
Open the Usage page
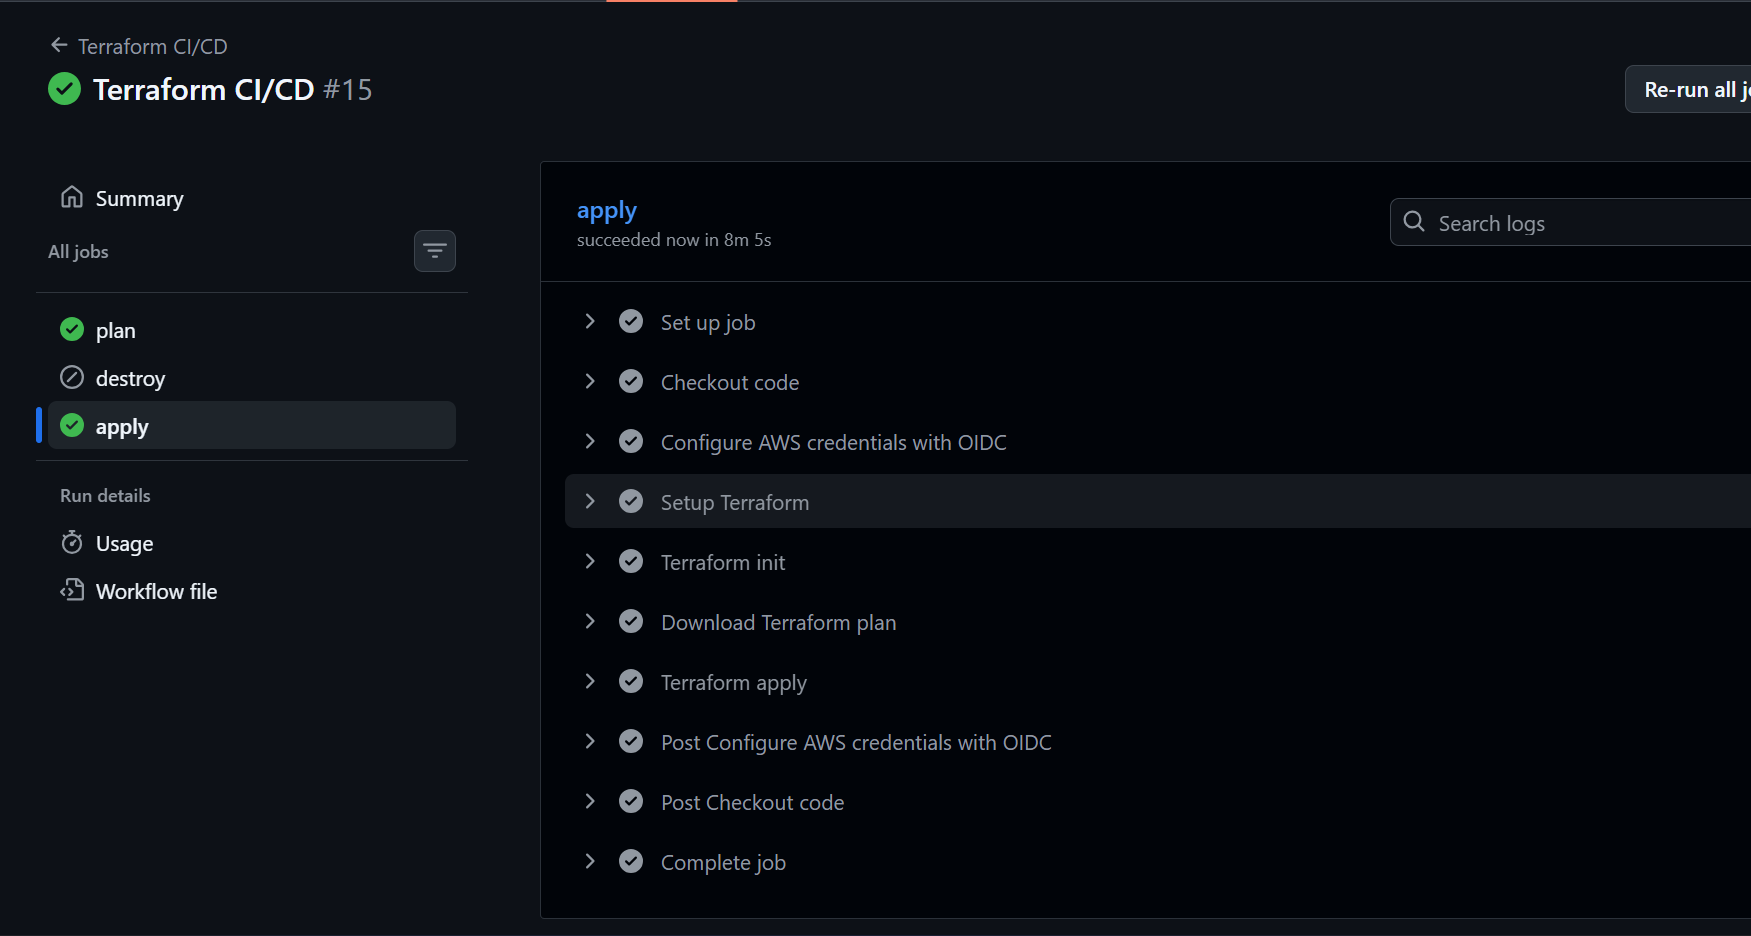point(252,543)
